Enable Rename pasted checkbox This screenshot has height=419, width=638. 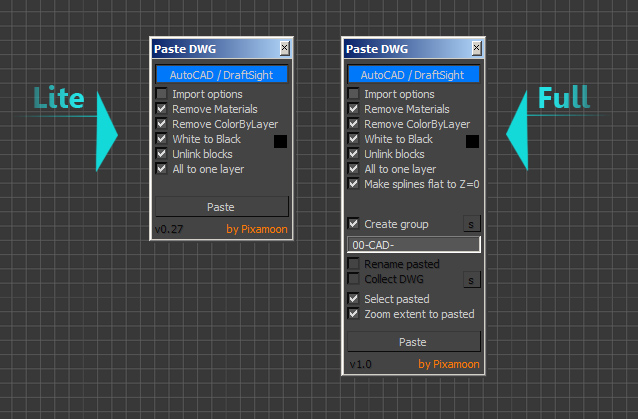(354, 264)
